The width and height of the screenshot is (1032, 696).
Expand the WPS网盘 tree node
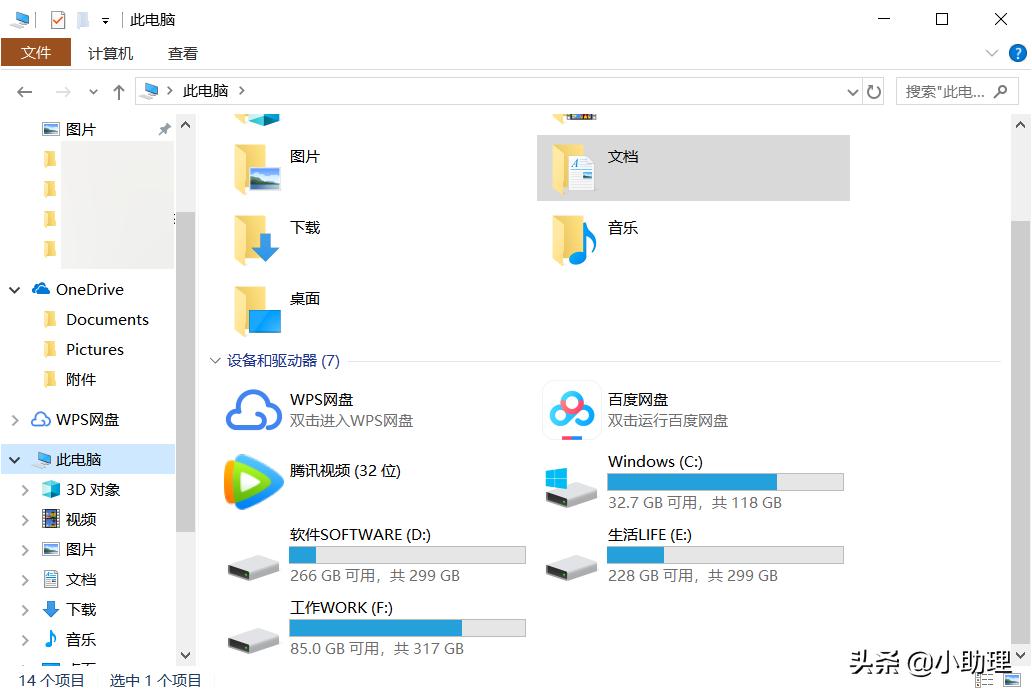pos(15,420)
